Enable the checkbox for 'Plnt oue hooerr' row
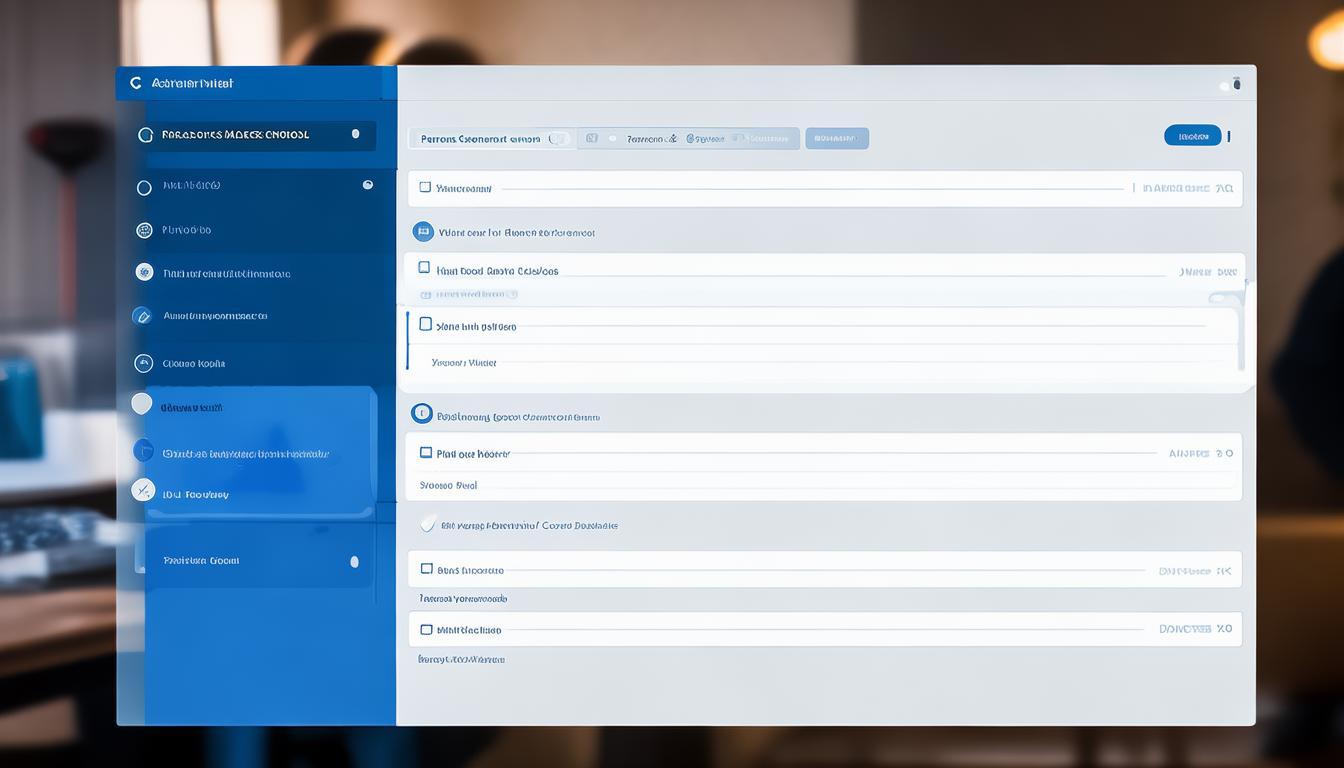The image size is (1344, 768). coord(425,452)
